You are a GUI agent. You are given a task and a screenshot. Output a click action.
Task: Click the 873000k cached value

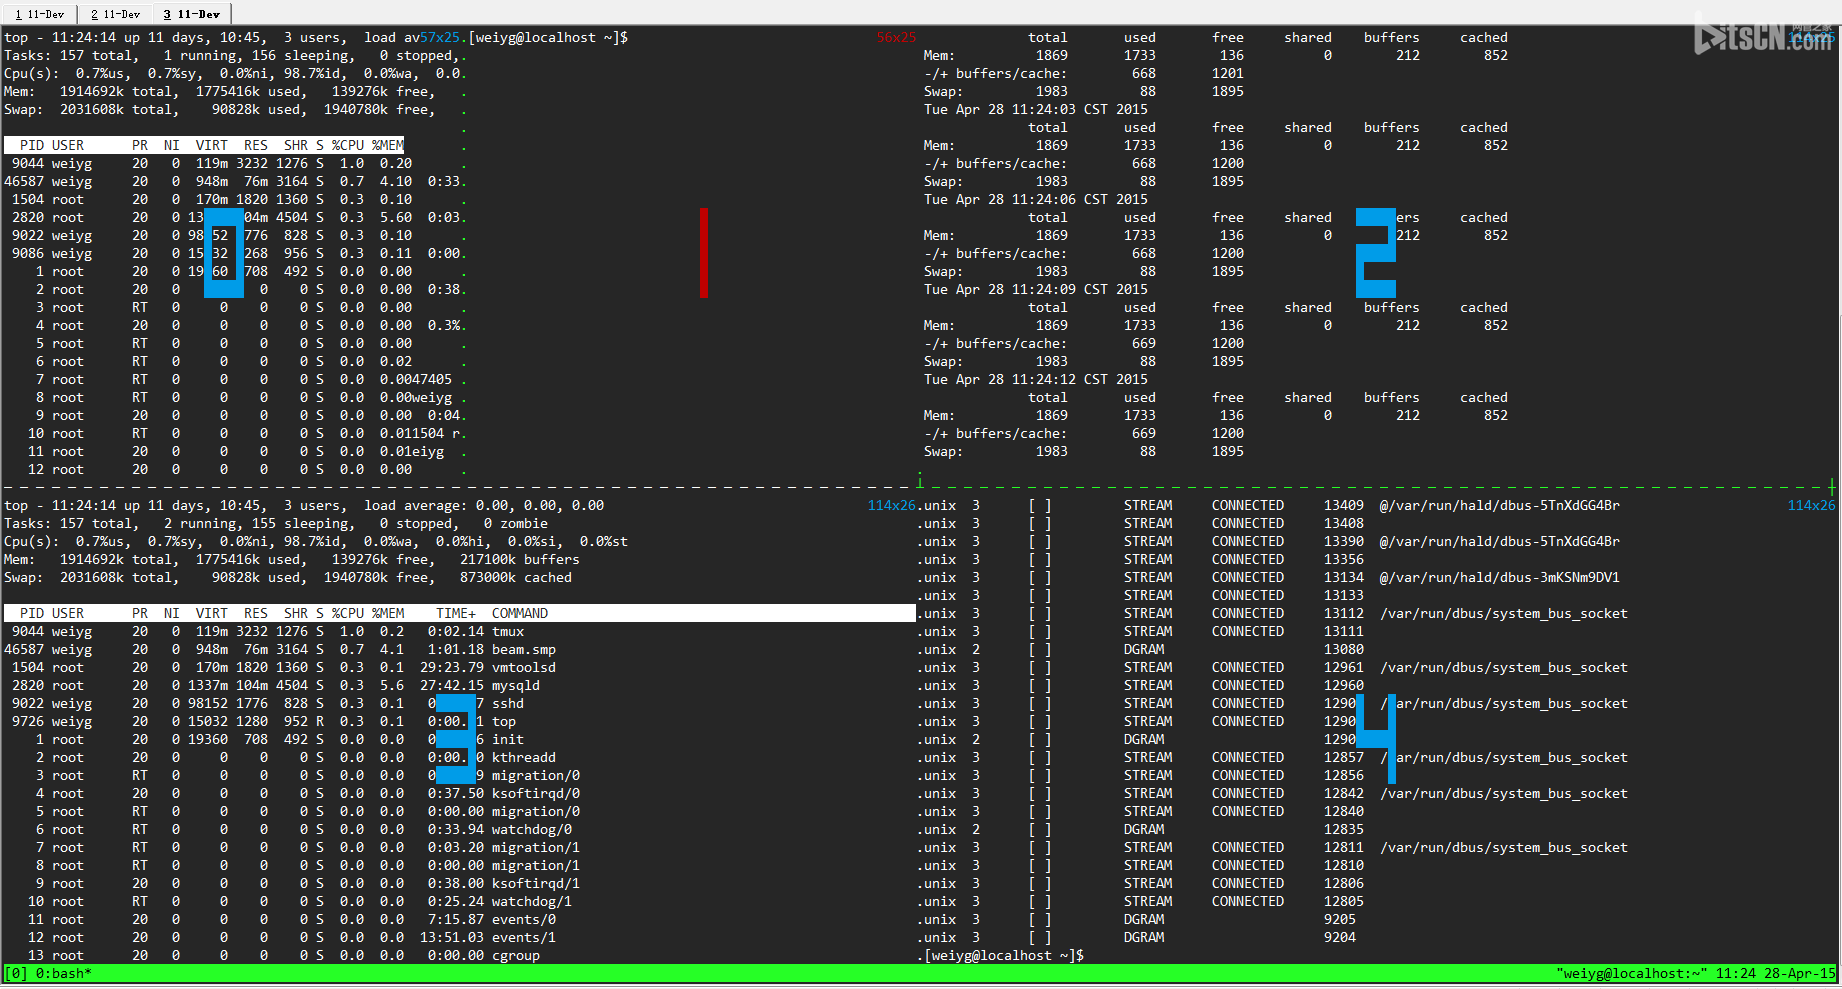click(x=516, y=578)
